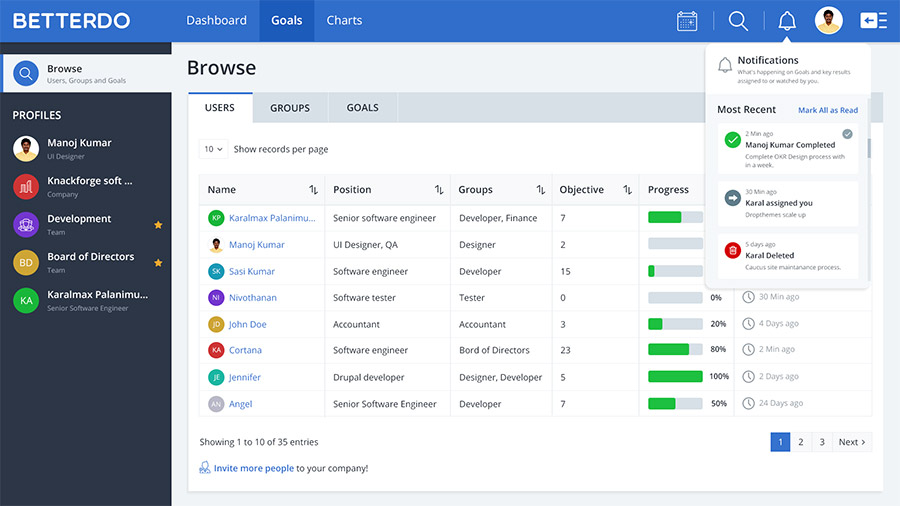Open the notifications bell icon
This screenshot has width=900, height=506.
pyautogui.click(x=787, y=21)
